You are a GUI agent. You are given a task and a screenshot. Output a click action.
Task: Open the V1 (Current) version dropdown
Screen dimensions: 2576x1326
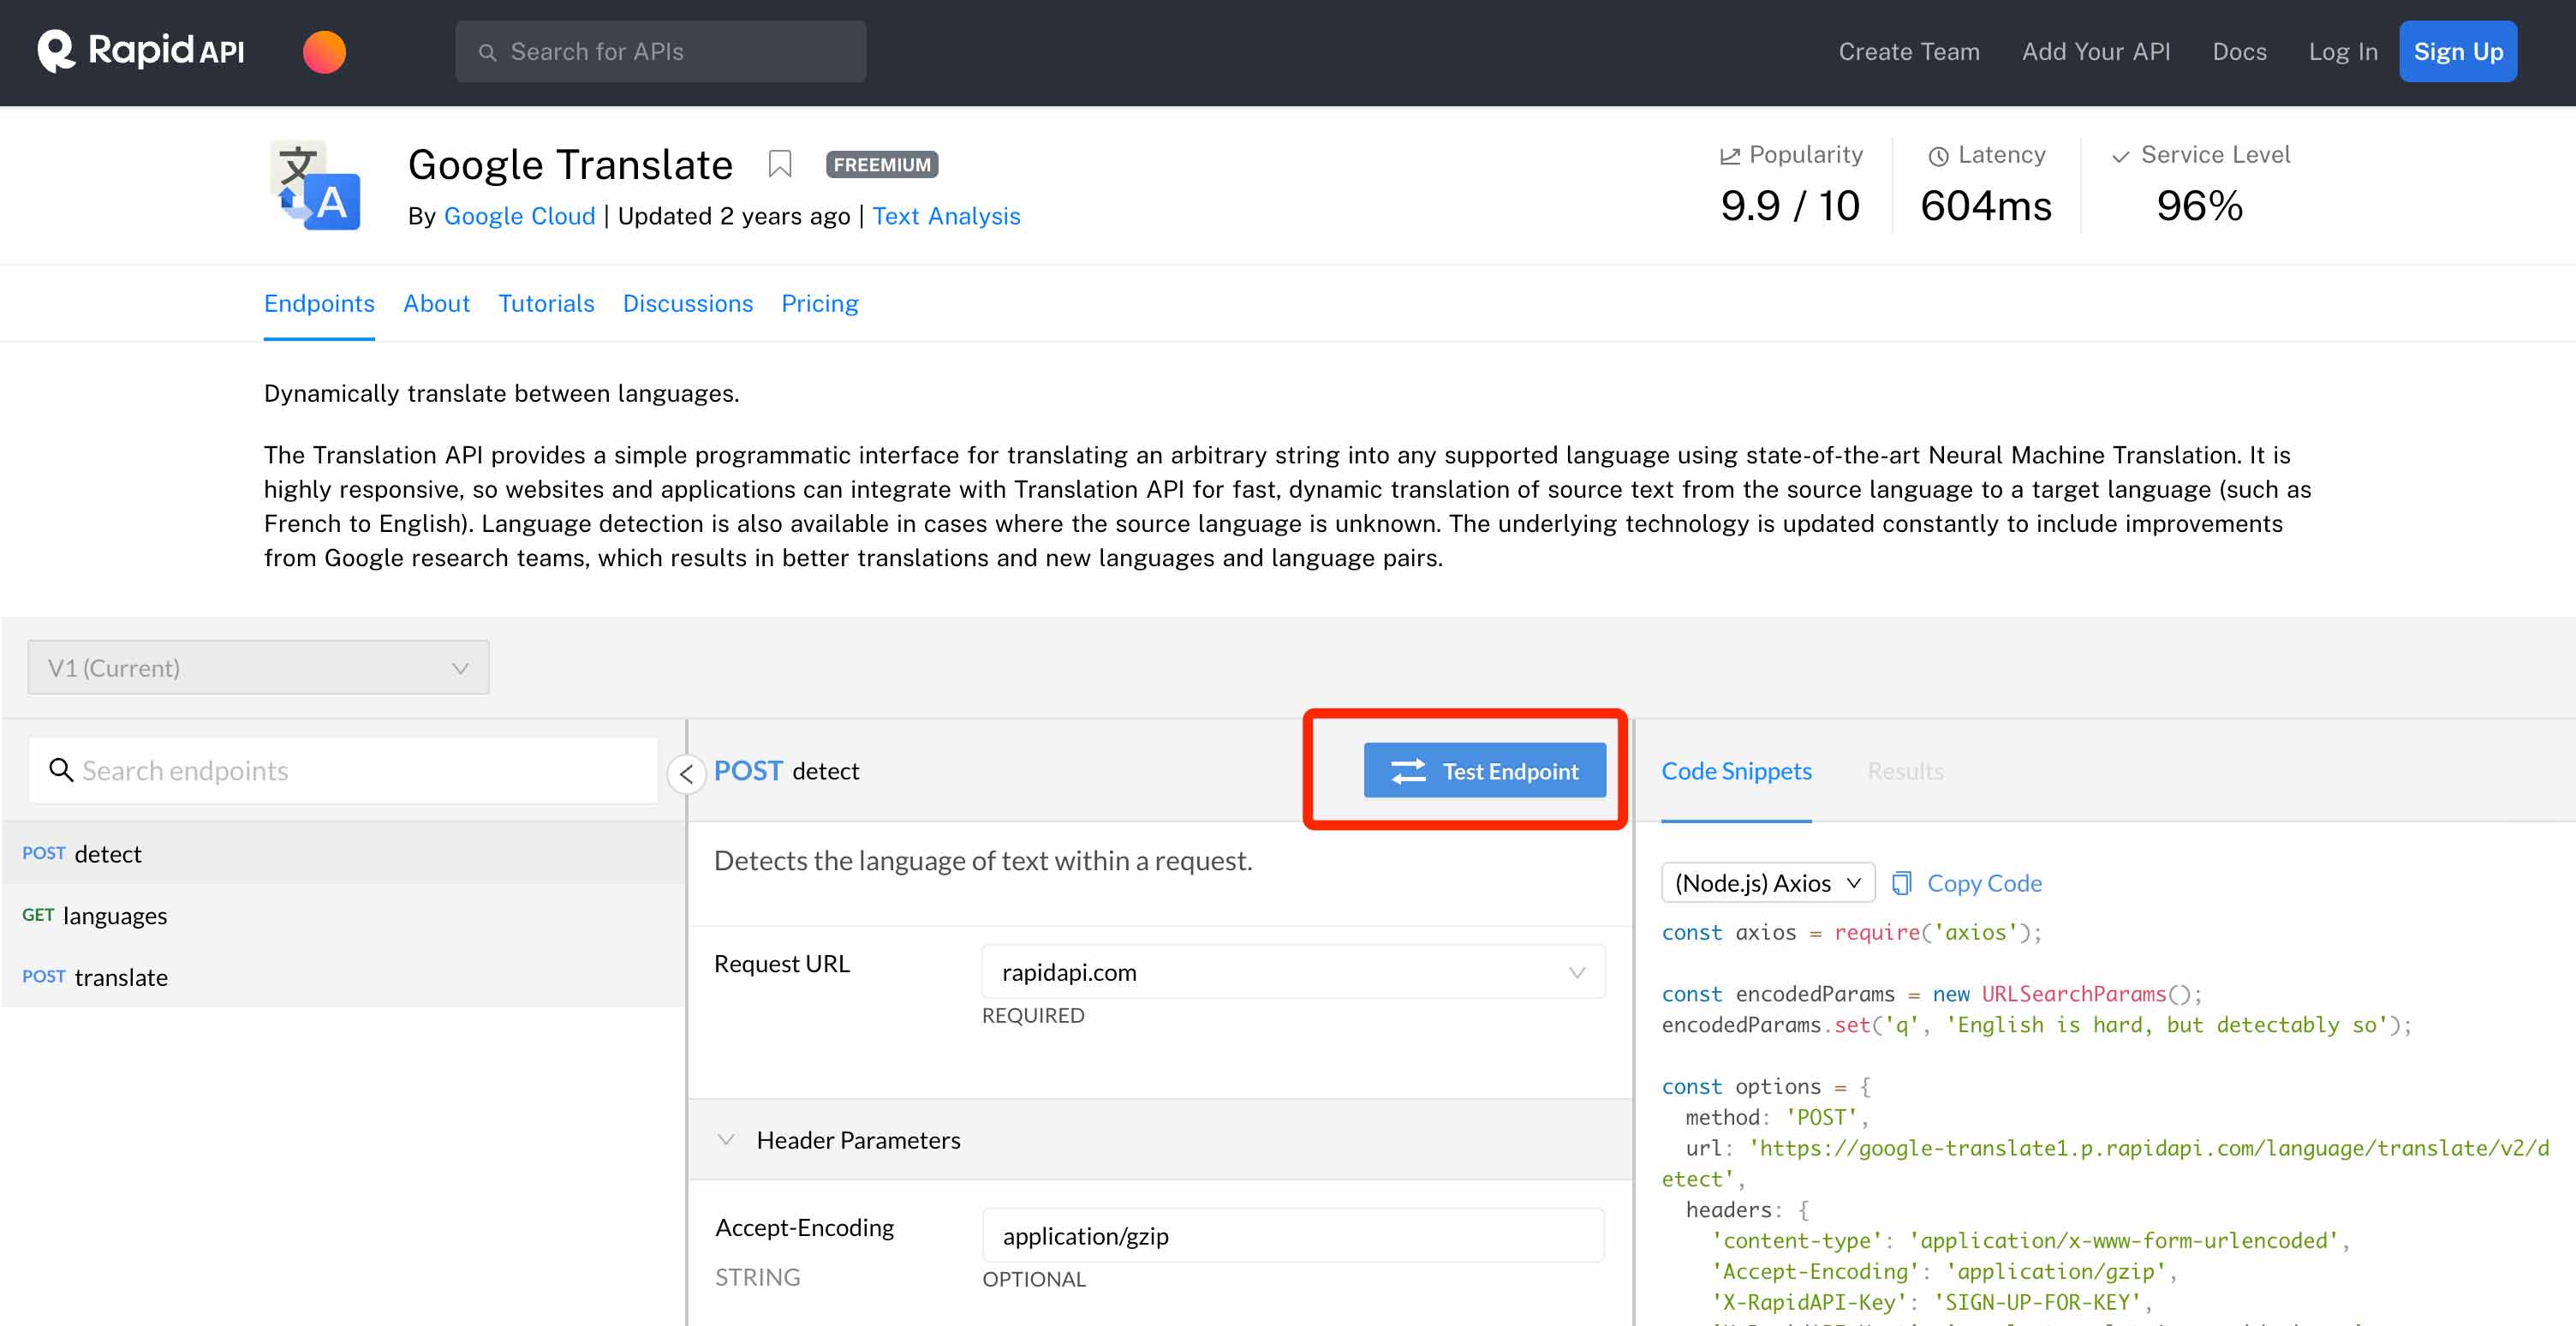click(258, 667)
